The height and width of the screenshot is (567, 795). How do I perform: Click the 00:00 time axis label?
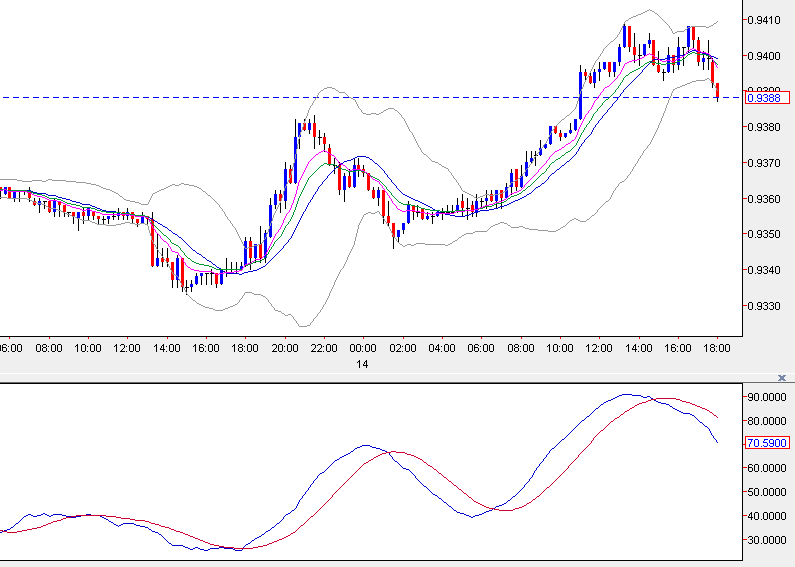[363, 348]
